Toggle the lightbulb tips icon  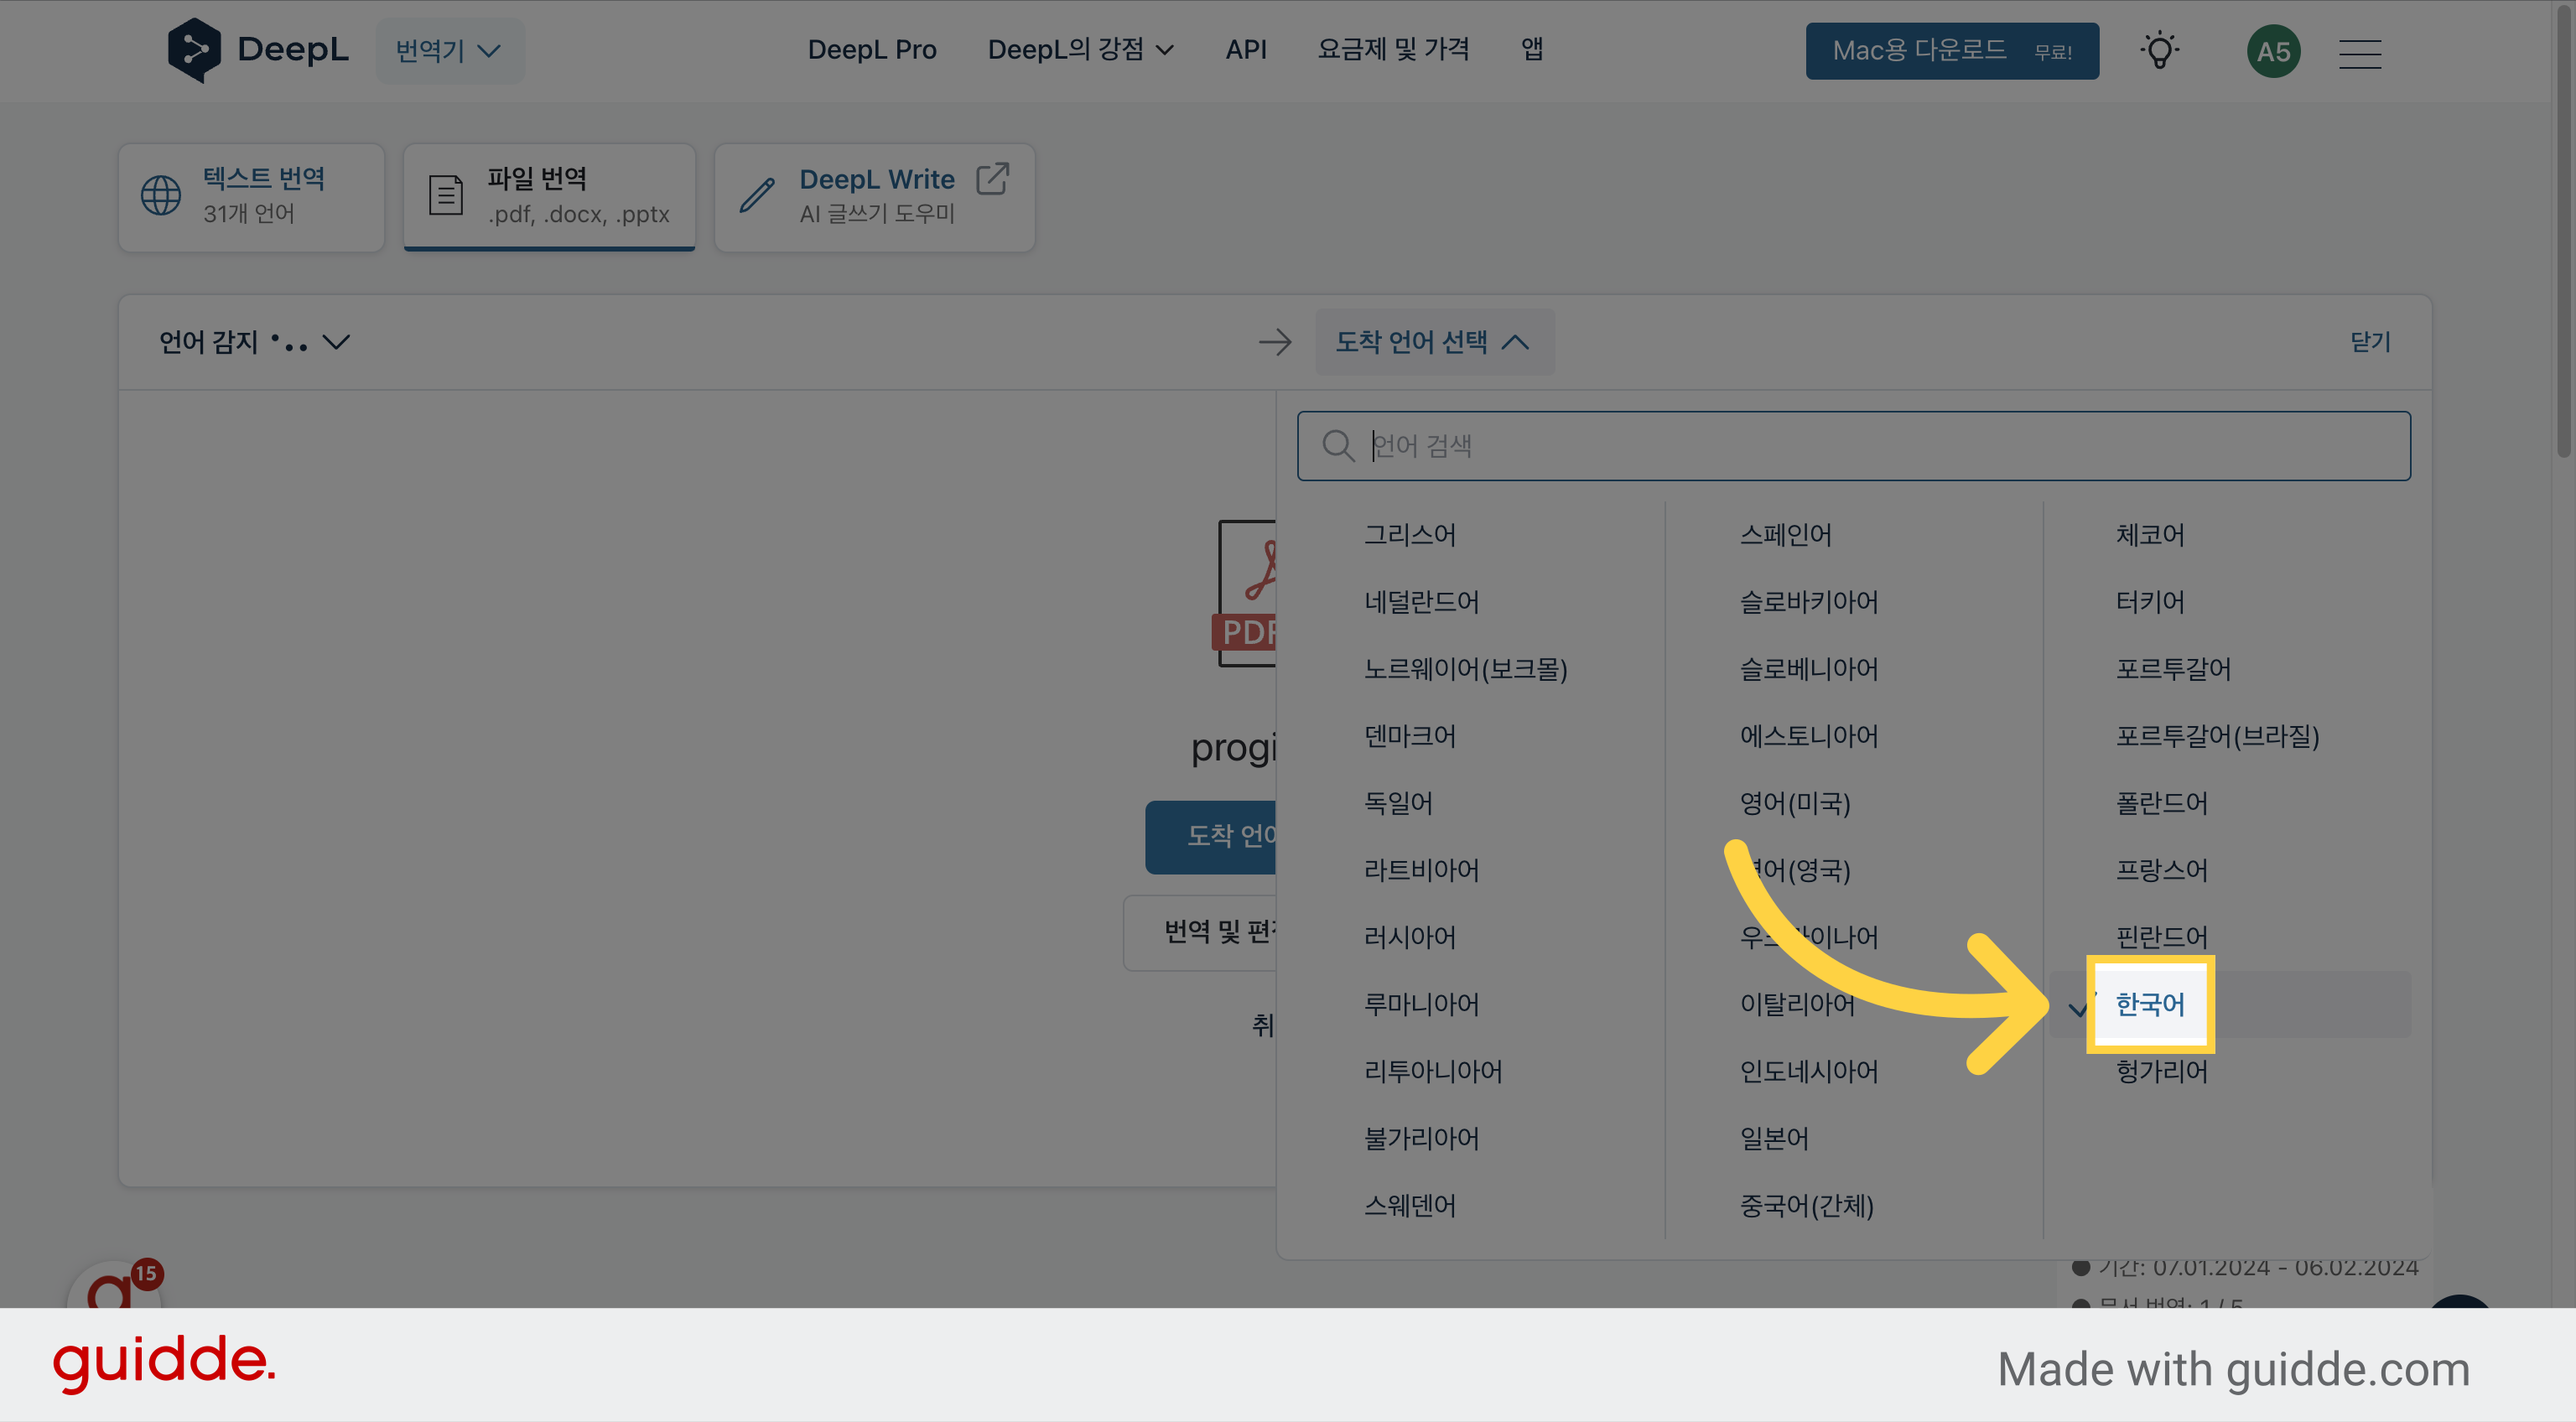(x=2160, y=51)
